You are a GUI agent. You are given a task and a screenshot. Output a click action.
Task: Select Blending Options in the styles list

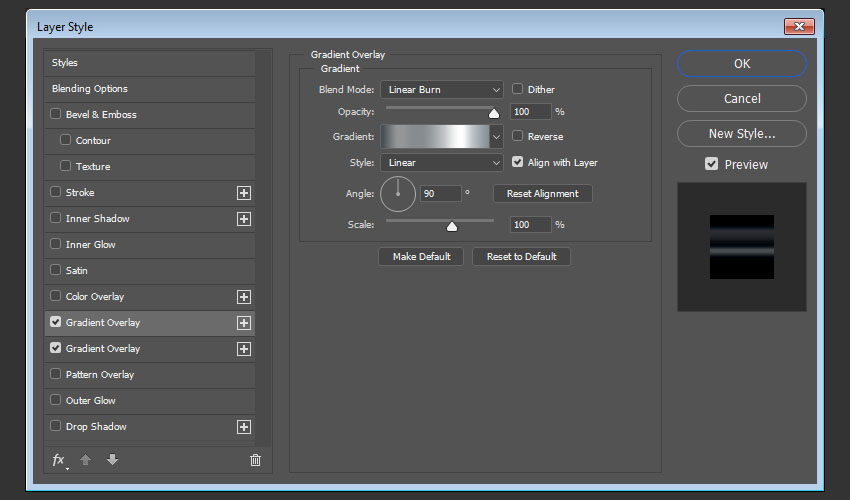tap(90, 89)
